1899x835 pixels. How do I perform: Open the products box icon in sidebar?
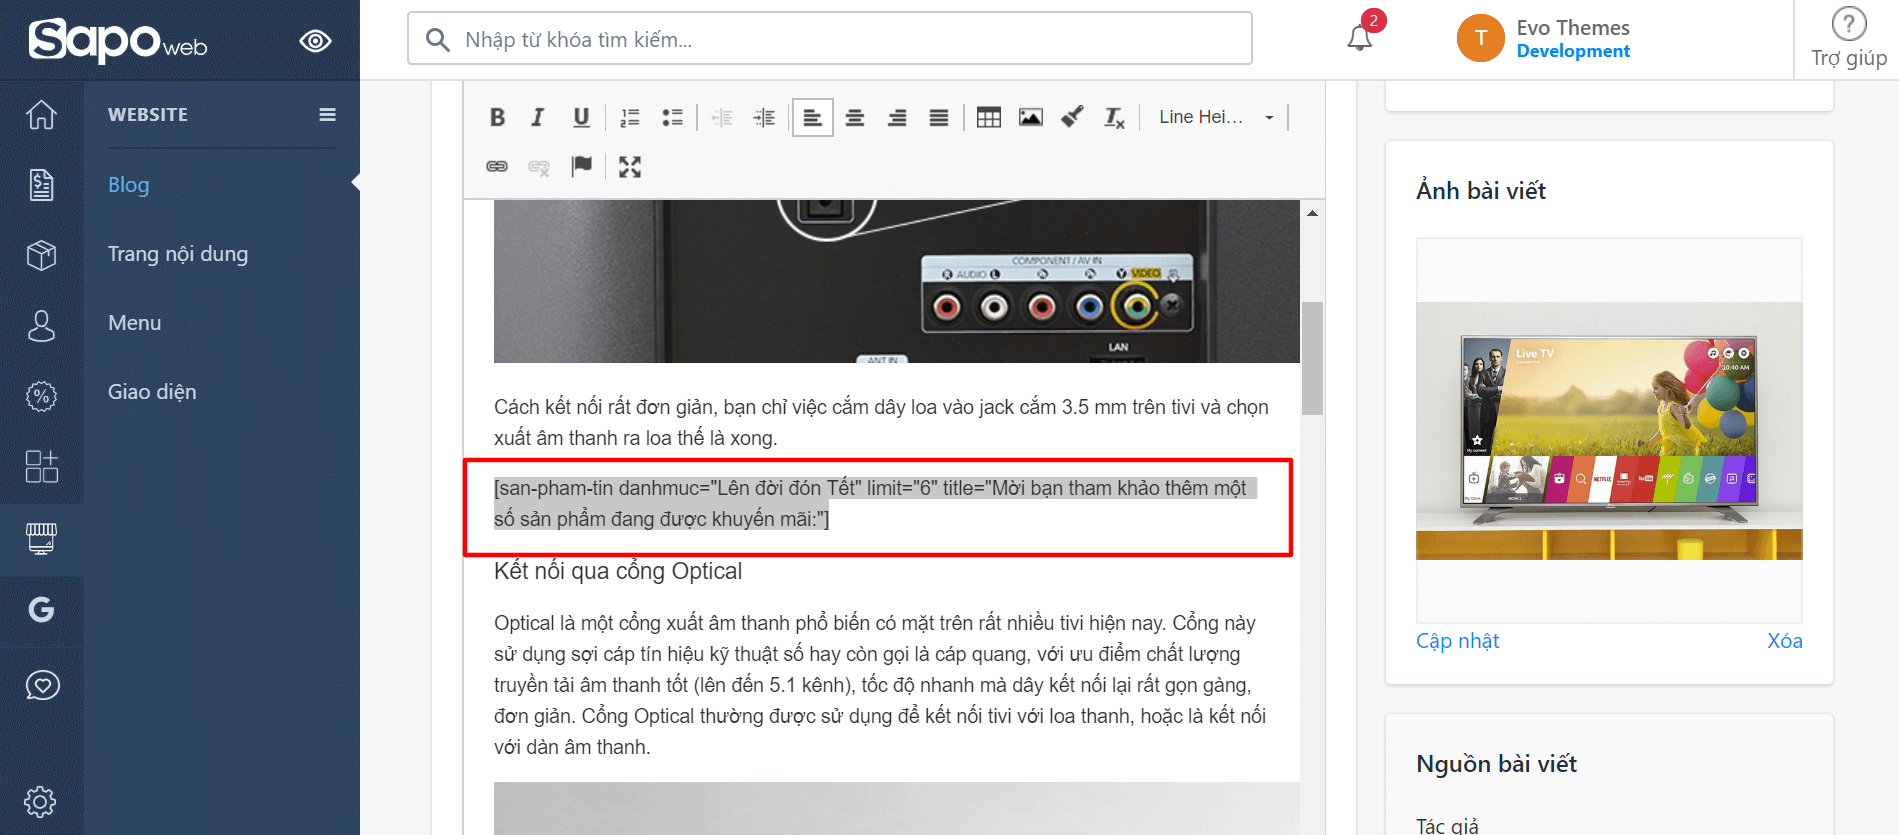coord(41,255)
